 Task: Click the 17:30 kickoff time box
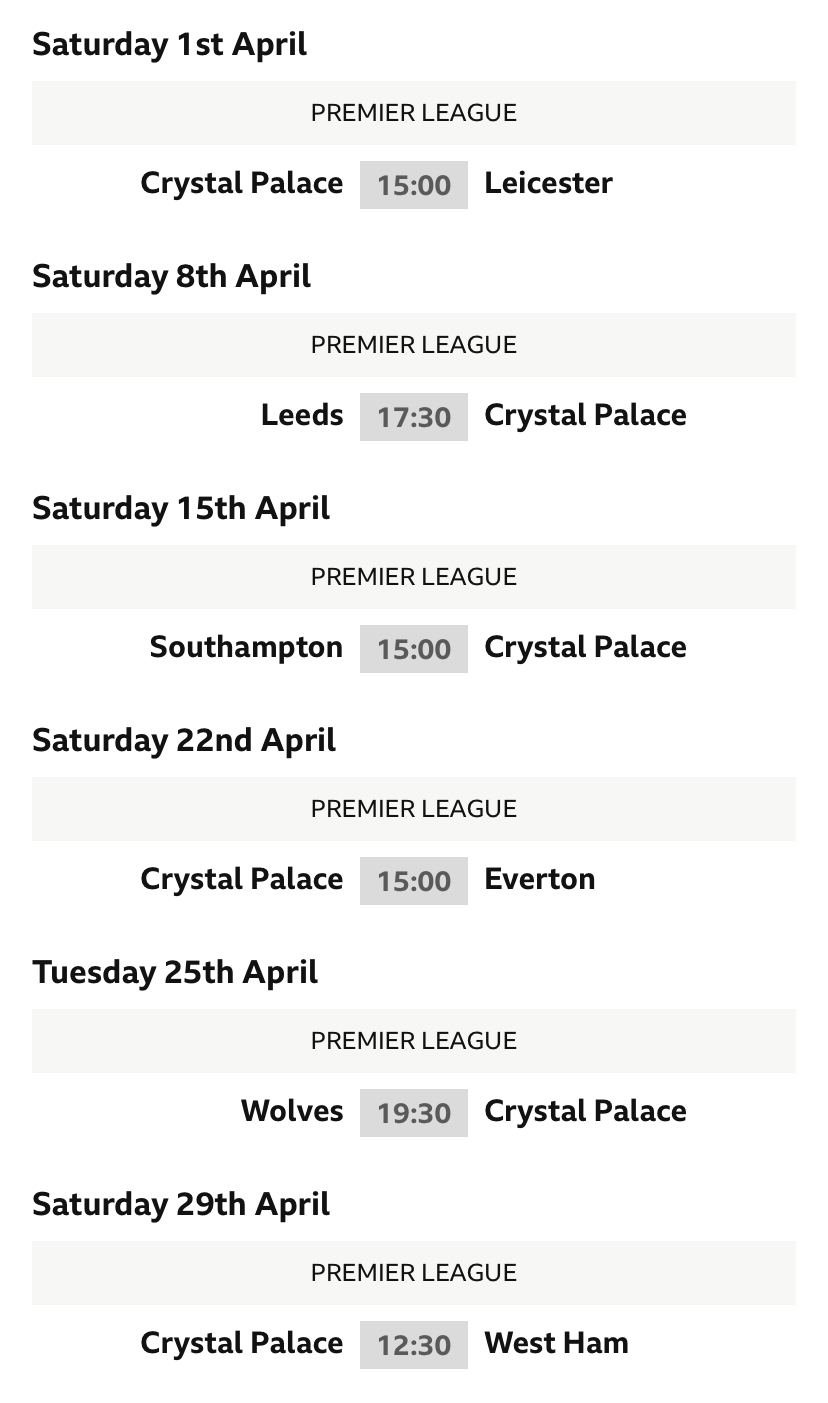[x=414, y=417]
